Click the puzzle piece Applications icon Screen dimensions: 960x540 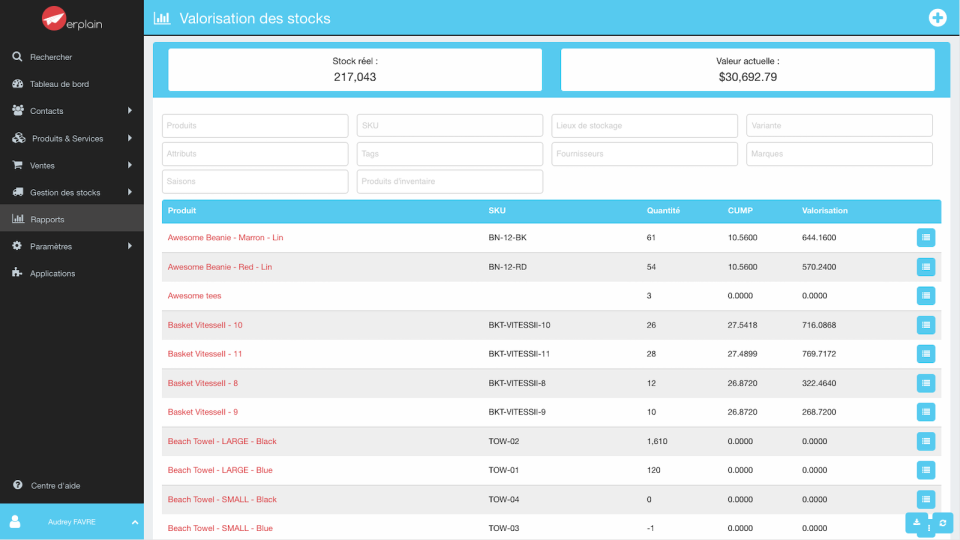[17, 273]
